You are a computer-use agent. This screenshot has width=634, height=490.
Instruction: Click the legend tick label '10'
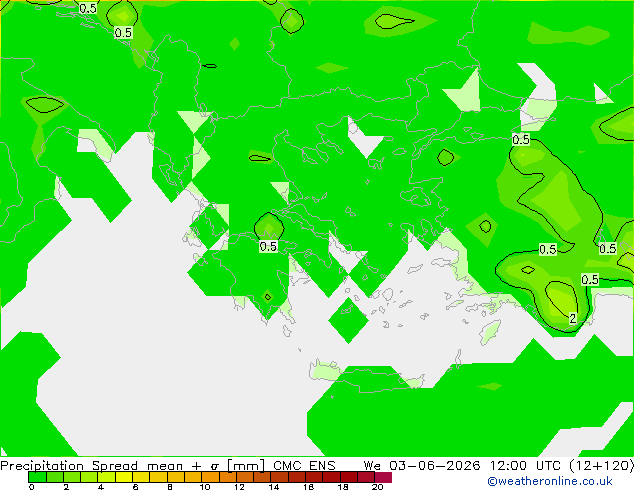coord(205,487)
